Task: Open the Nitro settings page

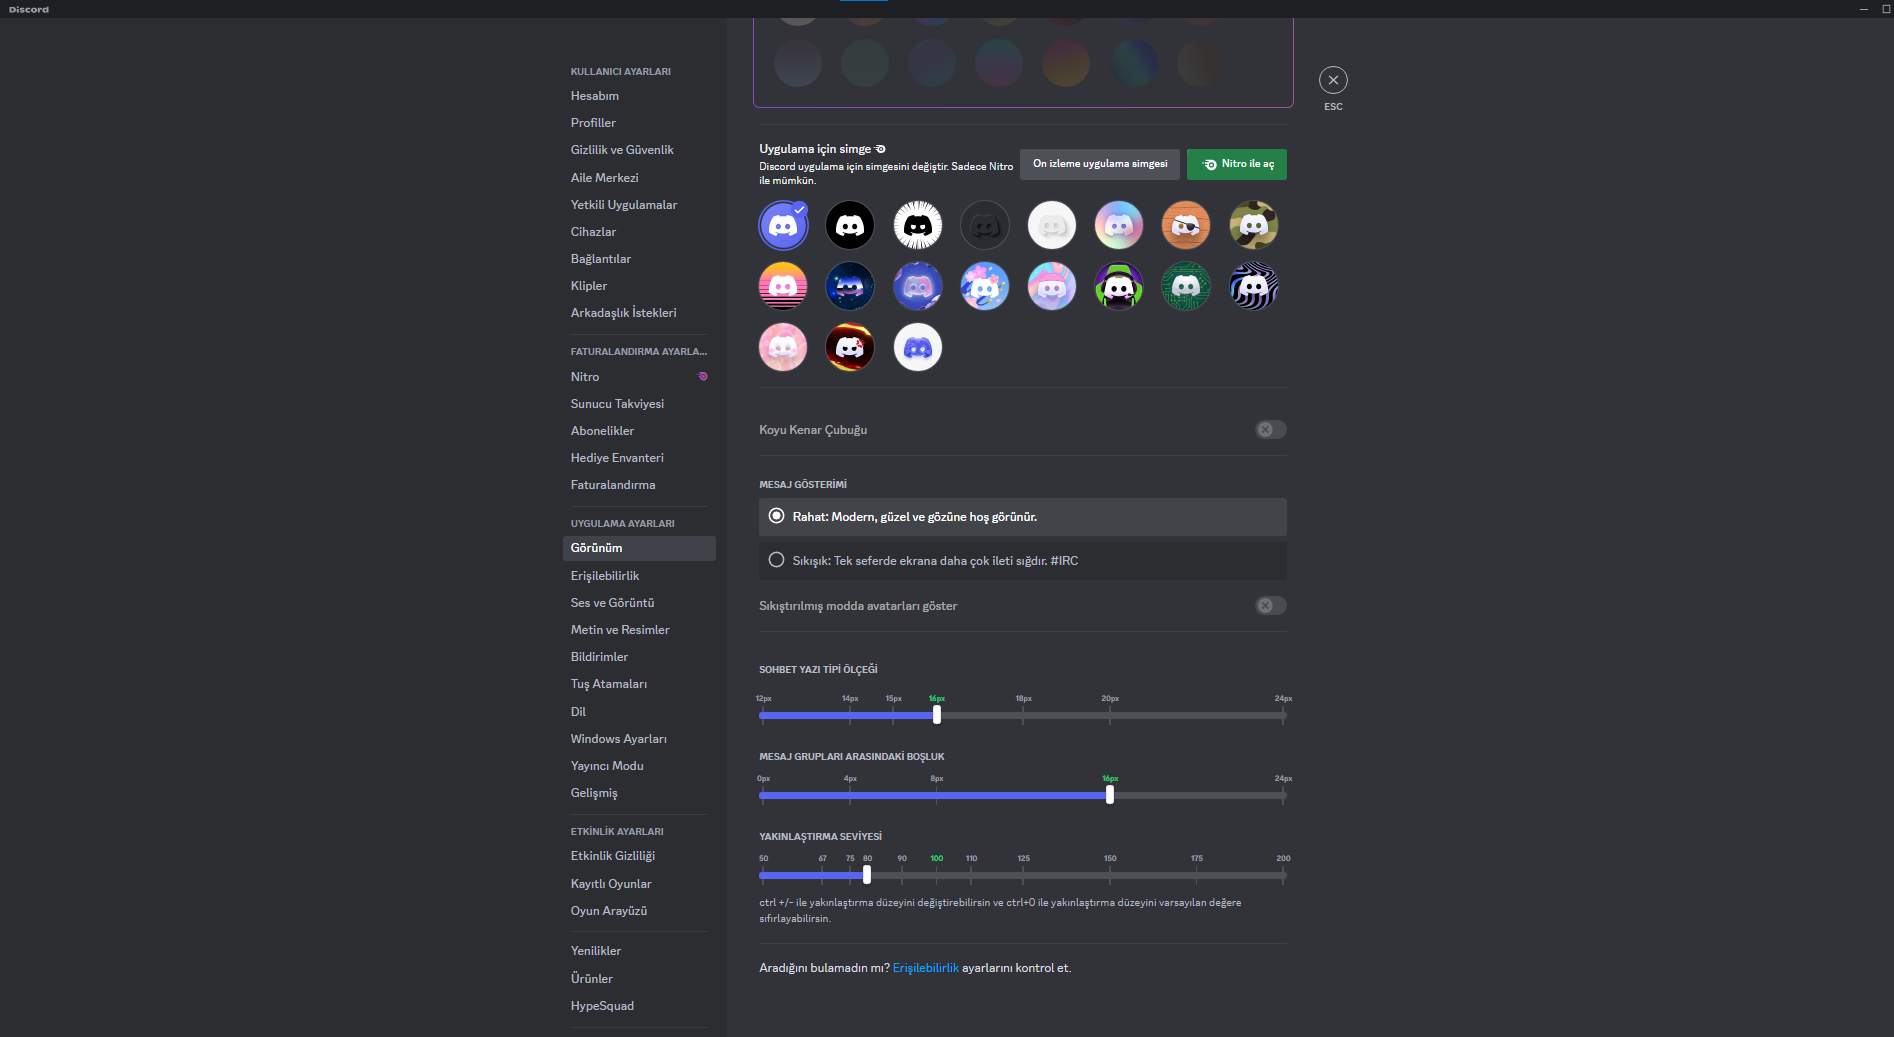Action: tap(639, 377)
